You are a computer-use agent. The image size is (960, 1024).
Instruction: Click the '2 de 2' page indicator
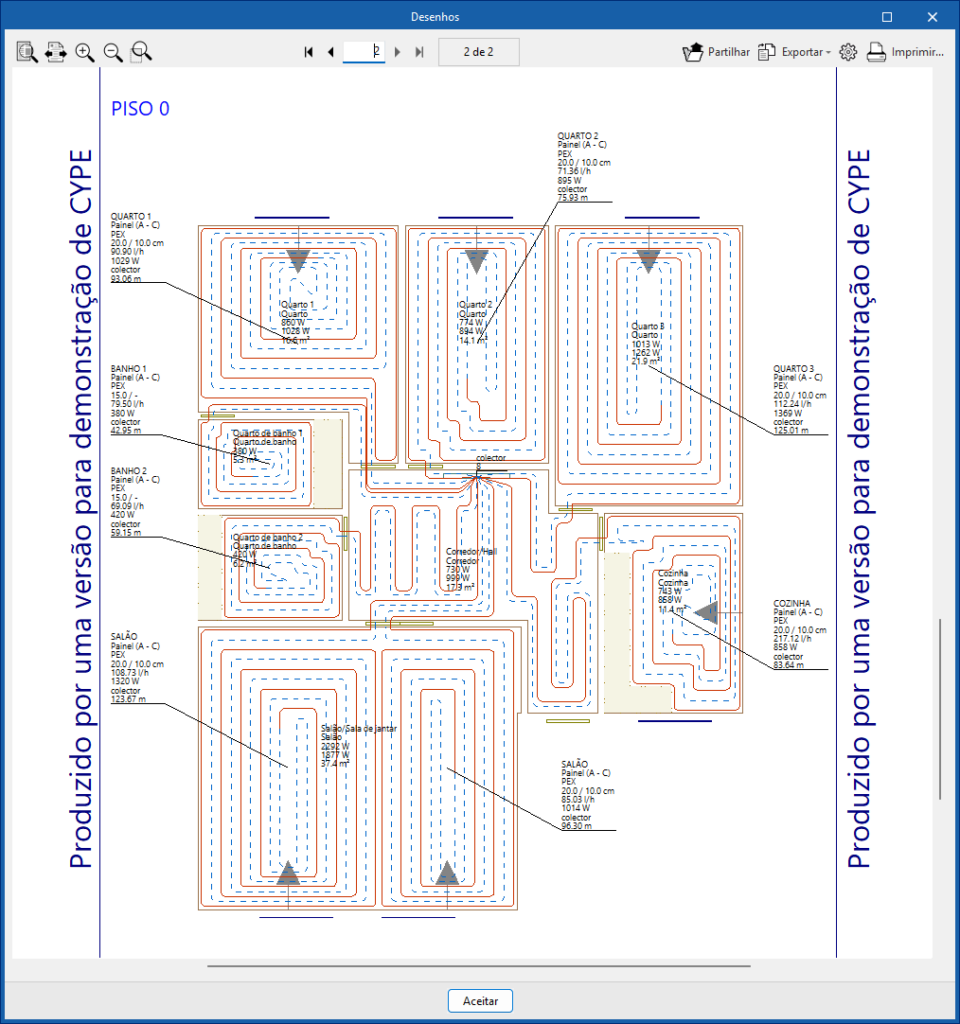[479, 52]
